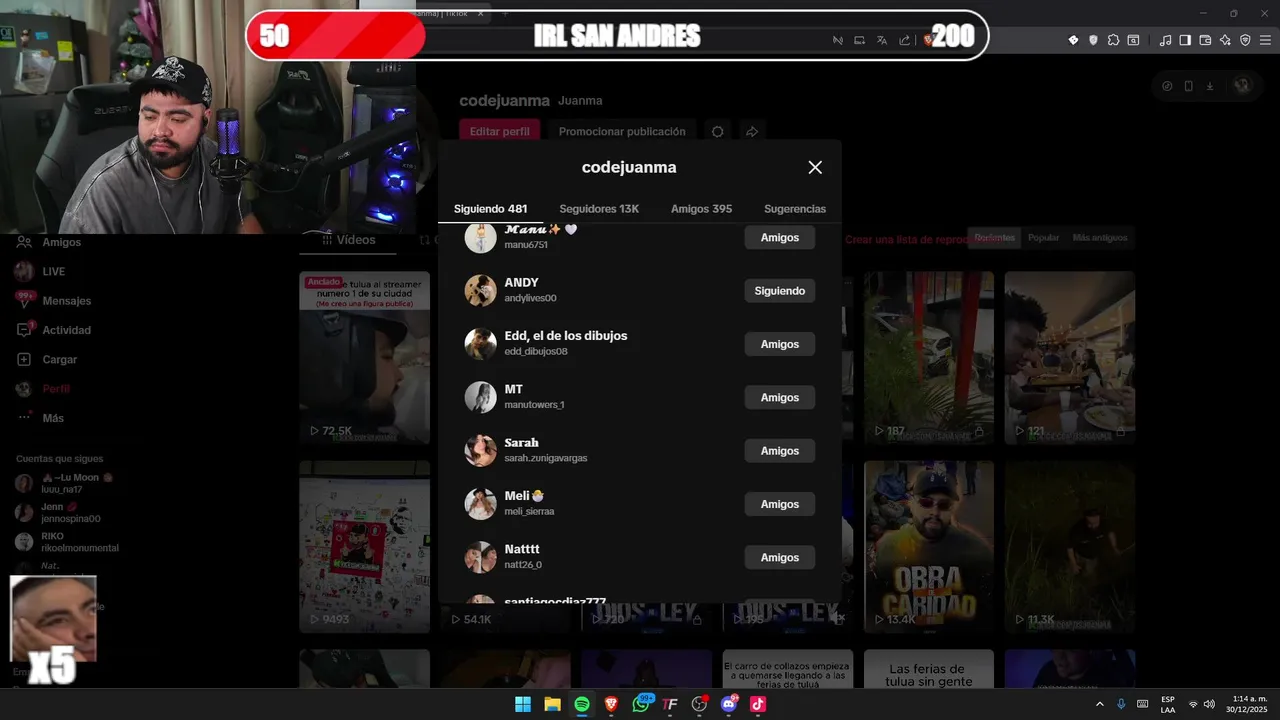Open ANDY's profile picture

[481, 291]
